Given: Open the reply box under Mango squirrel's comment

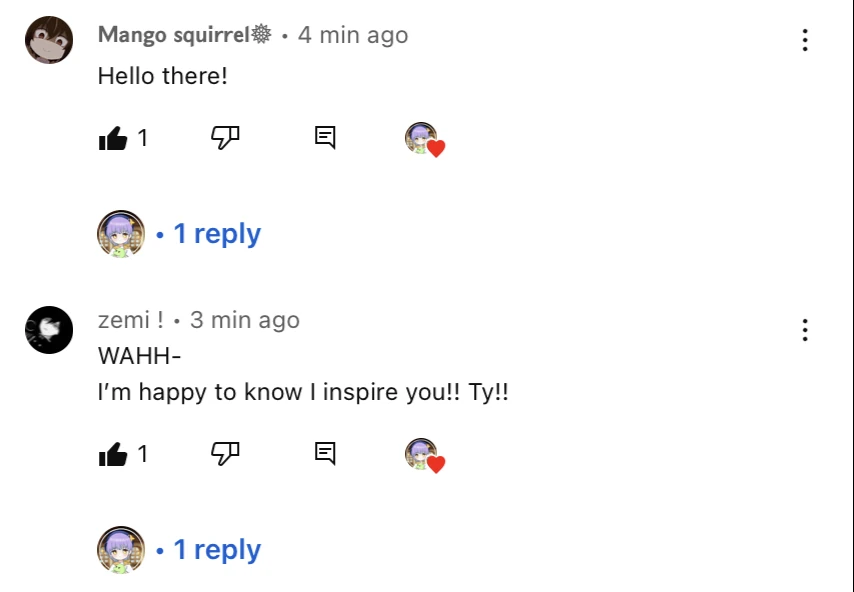Looking at the screenshot, I should 323,139.
